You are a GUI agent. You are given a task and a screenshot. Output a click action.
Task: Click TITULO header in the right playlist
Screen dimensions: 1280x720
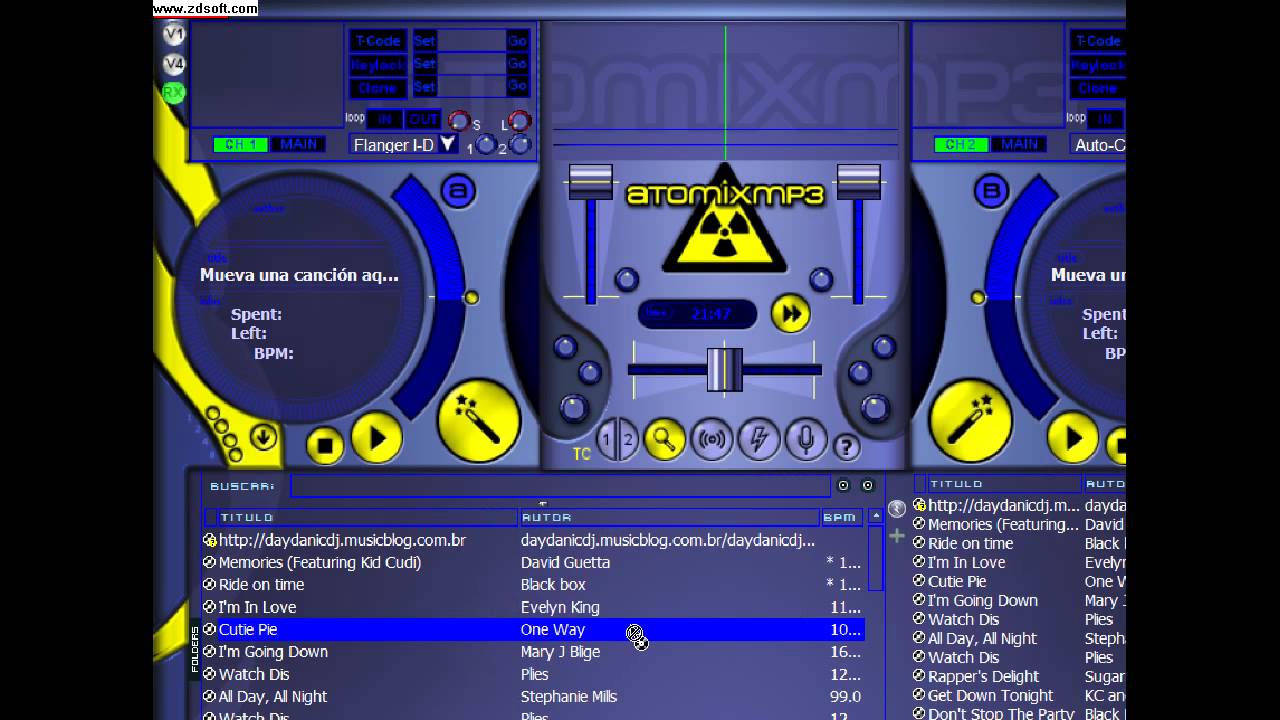click(x=1004, y=484)
